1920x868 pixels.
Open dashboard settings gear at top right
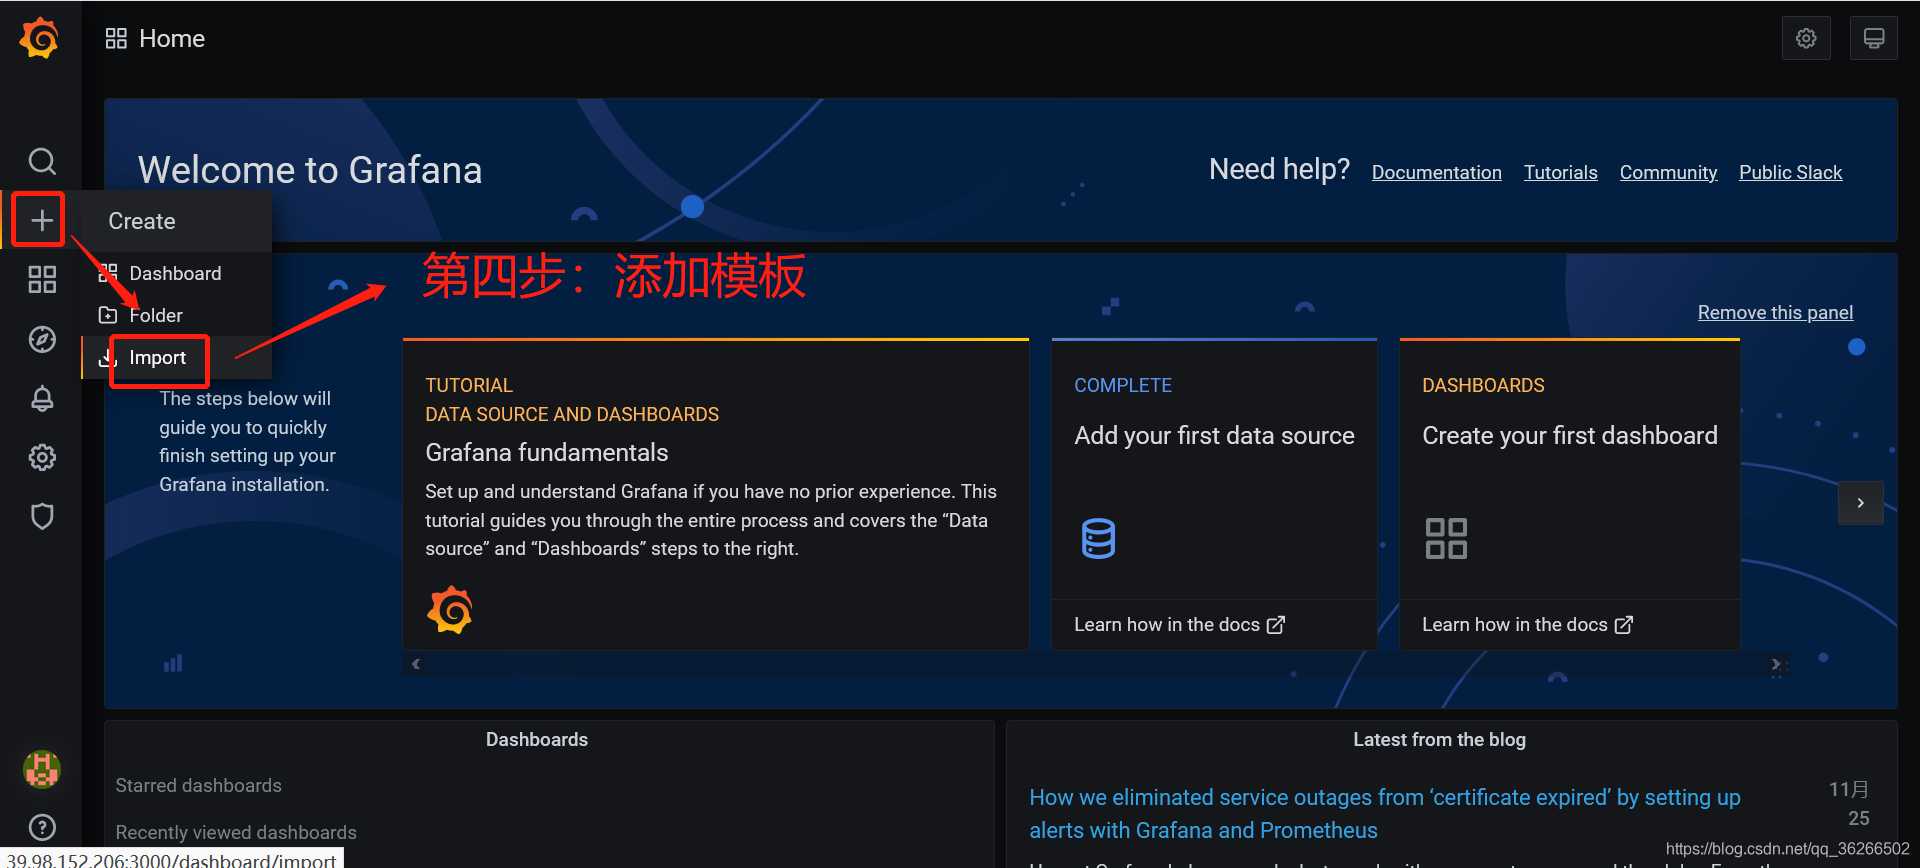tap(1806, 38)
